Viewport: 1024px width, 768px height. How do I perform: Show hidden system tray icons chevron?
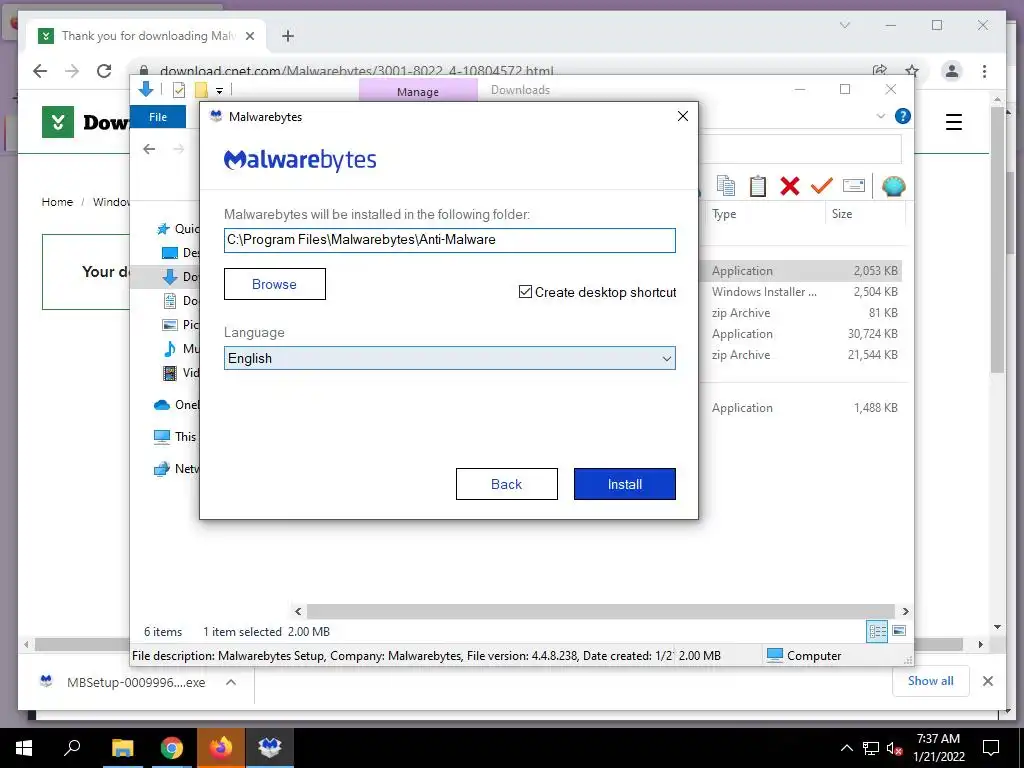click(846, 748)
